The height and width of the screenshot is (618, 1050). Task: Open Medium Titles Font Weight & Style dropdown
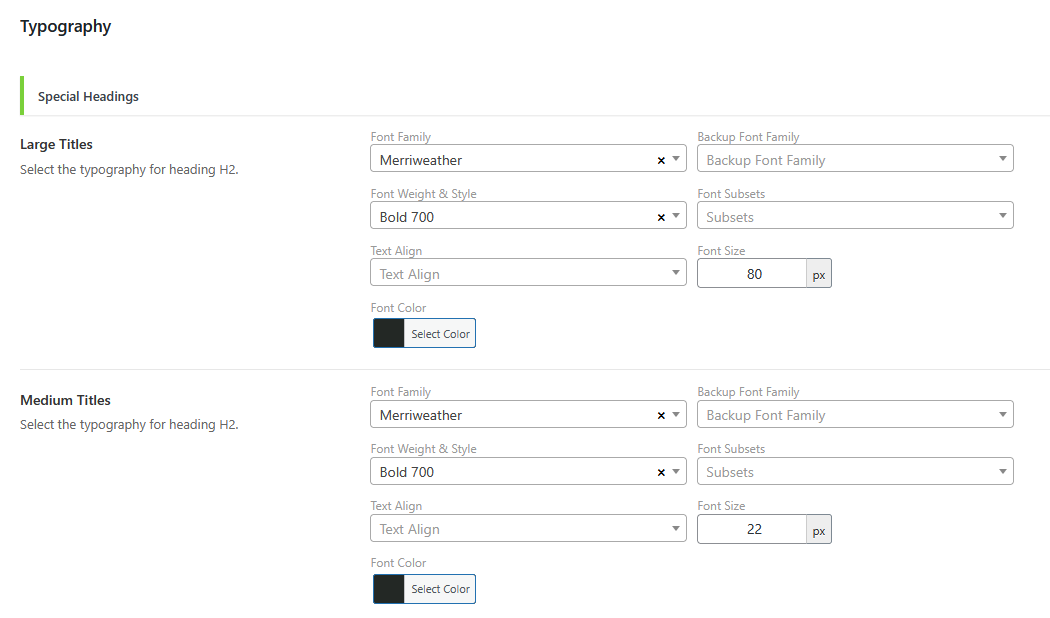528,471
